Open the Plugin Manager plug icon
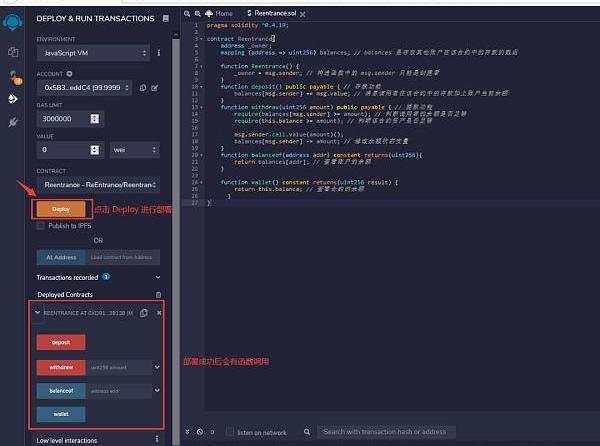The height and width of the screenshot is (446, 600). pos(13,121)
